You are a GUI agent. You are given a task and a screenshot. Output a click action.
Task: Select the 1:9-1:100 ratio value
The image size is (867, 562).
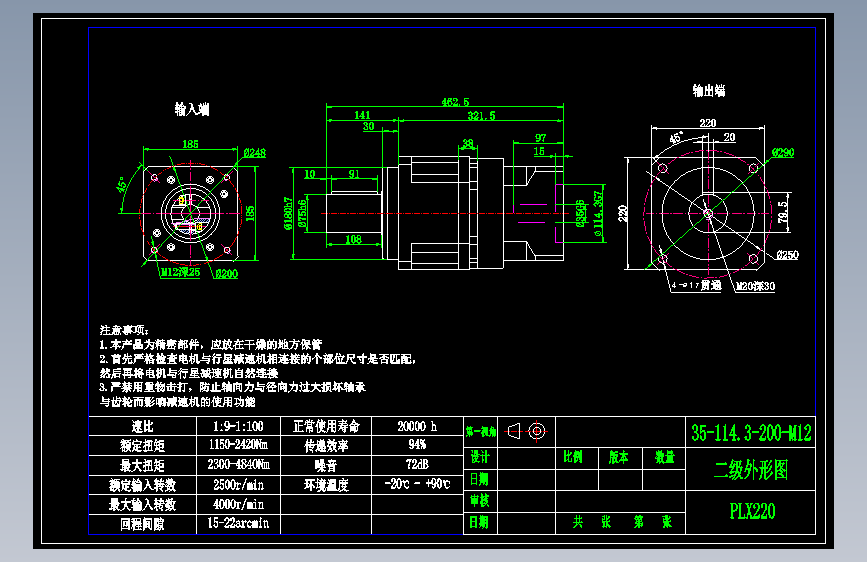pos(238,426)
